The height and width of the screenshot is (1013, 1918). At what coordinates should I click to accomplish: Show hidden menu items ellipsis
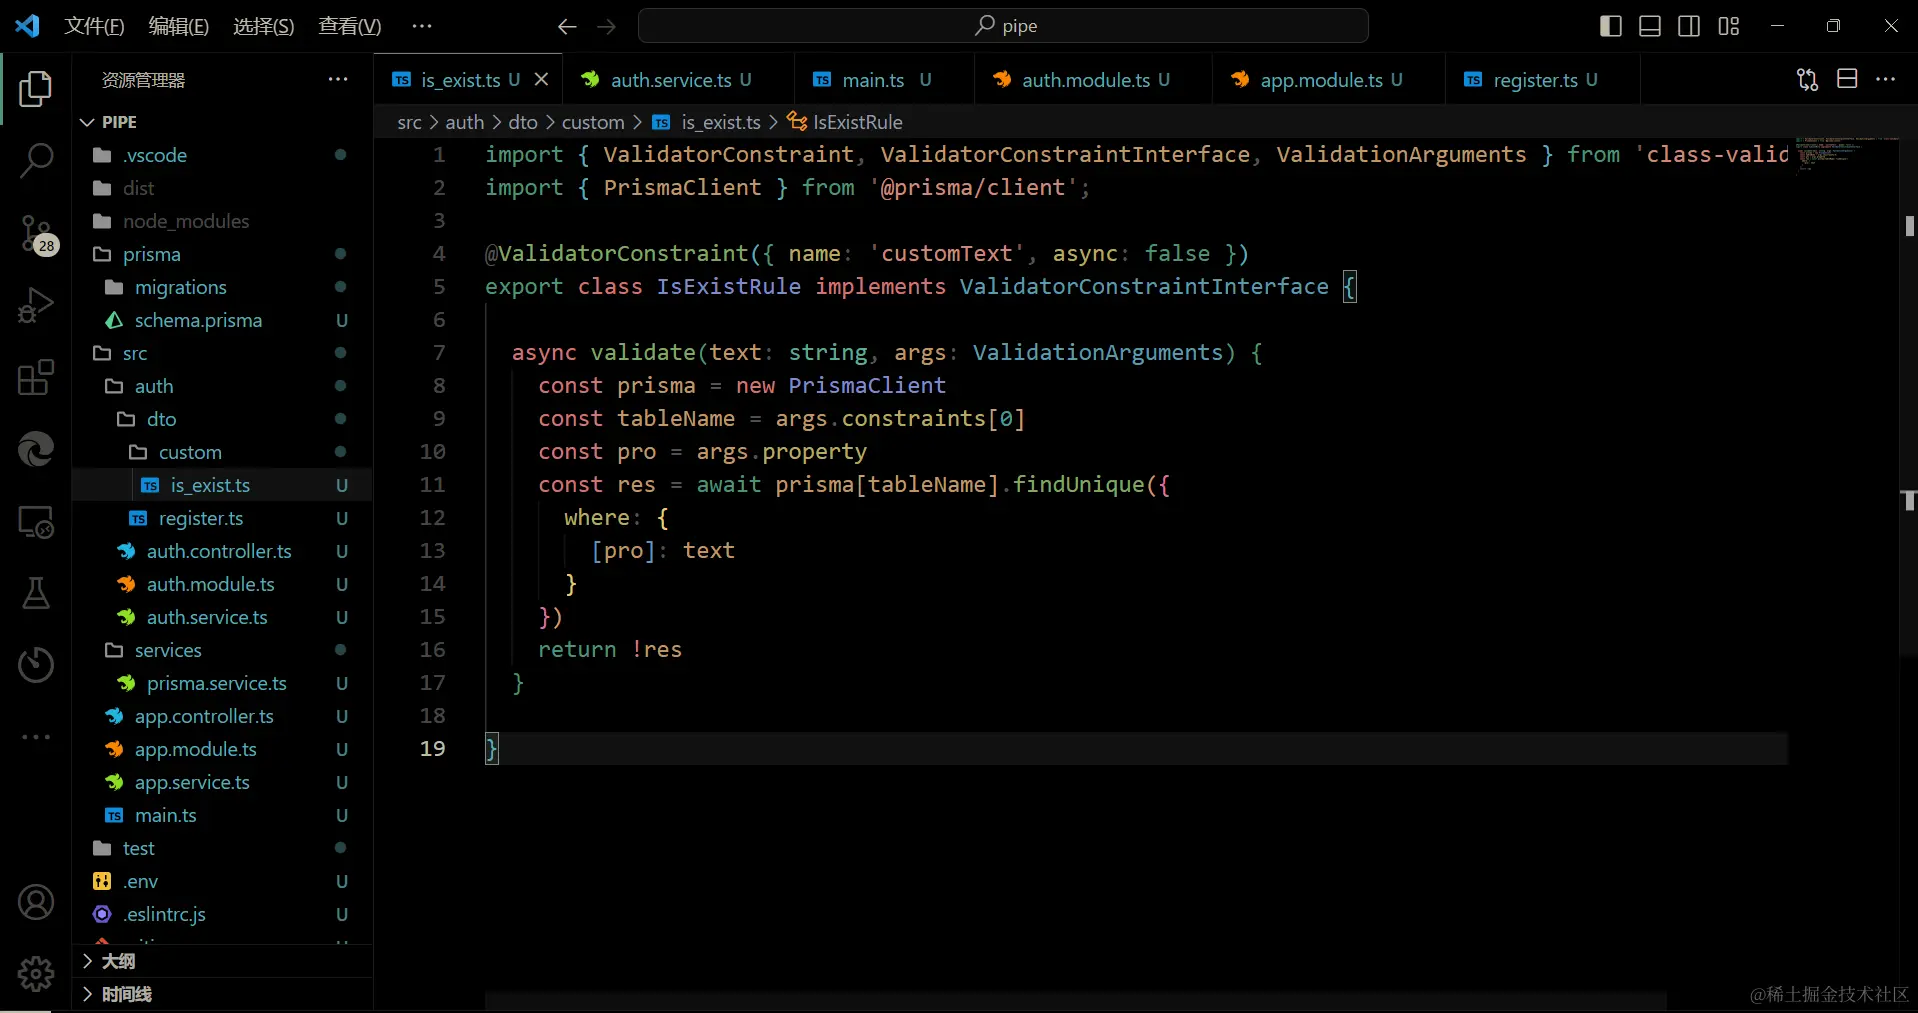pos(422,26)
